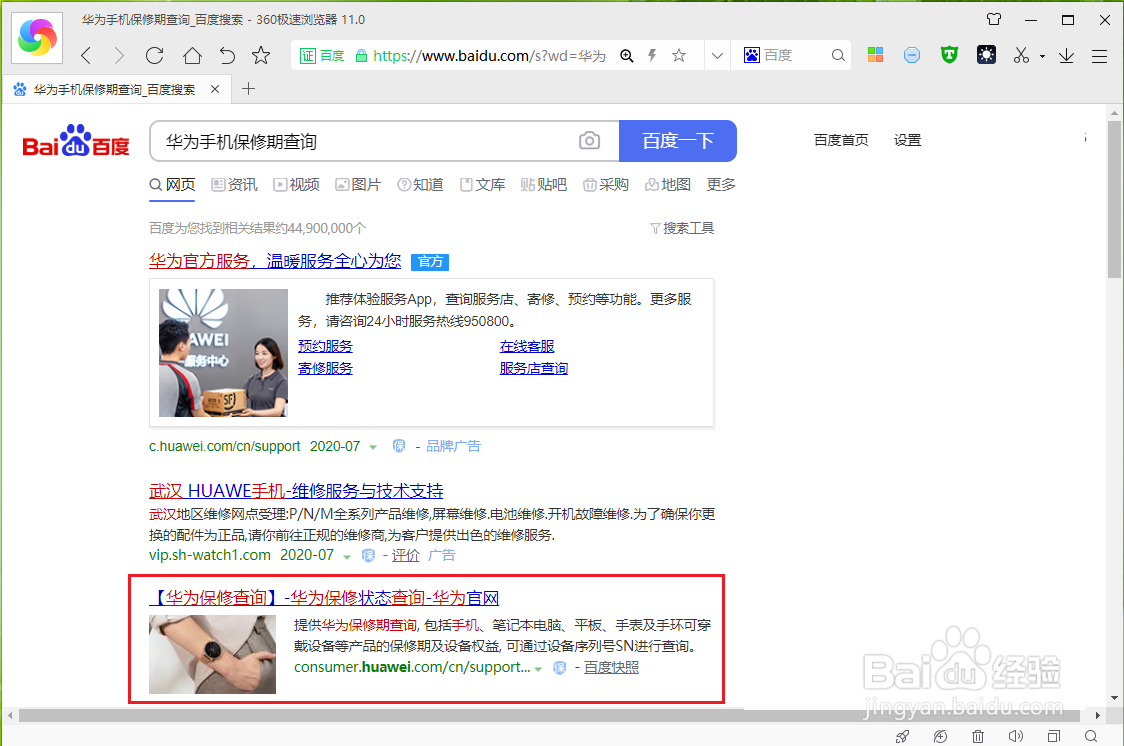The image size is (1124, 746).
Task: Open 服务店查询 link
Action: pyautogui.click(x=534, y=368)
